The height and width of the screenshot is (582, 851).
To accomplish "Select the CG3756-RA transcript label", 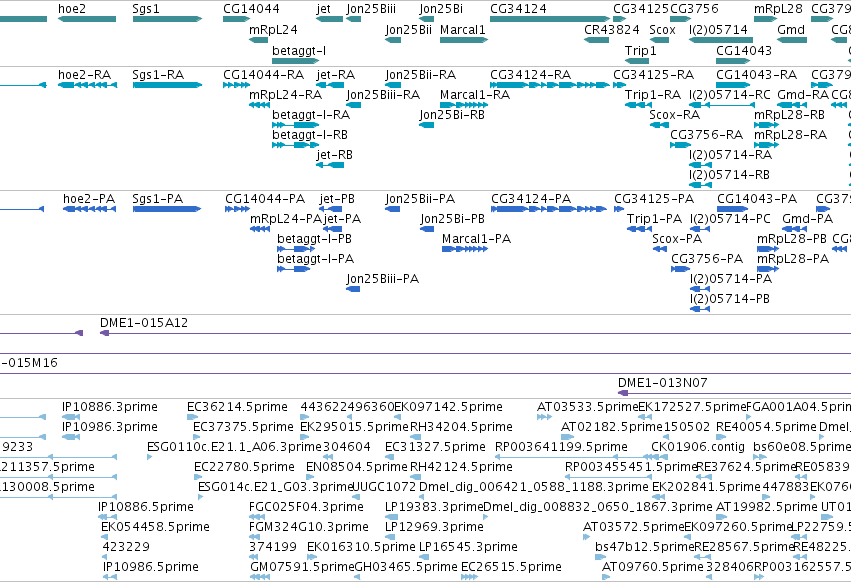I will coord(707,135).
